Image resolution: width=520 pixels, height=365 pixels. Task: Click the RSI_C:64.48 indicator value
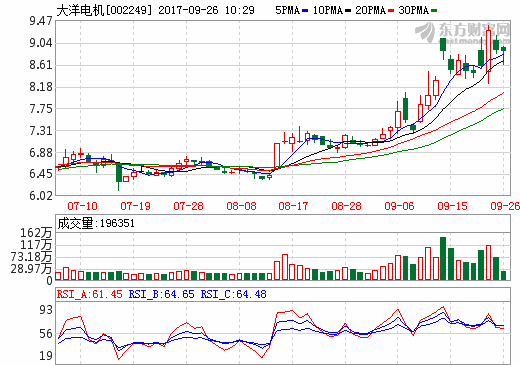[233, 294]
